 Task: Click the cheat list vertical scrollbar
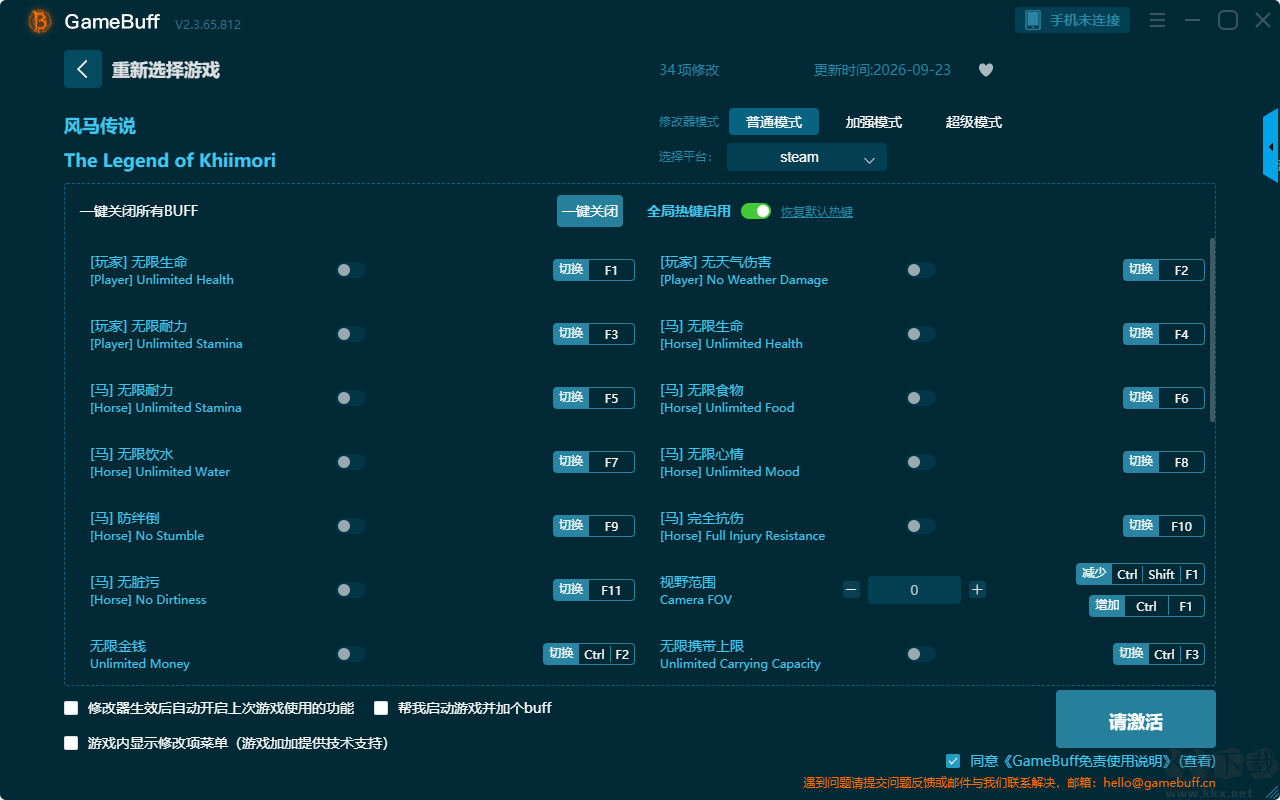[1213, 330]
